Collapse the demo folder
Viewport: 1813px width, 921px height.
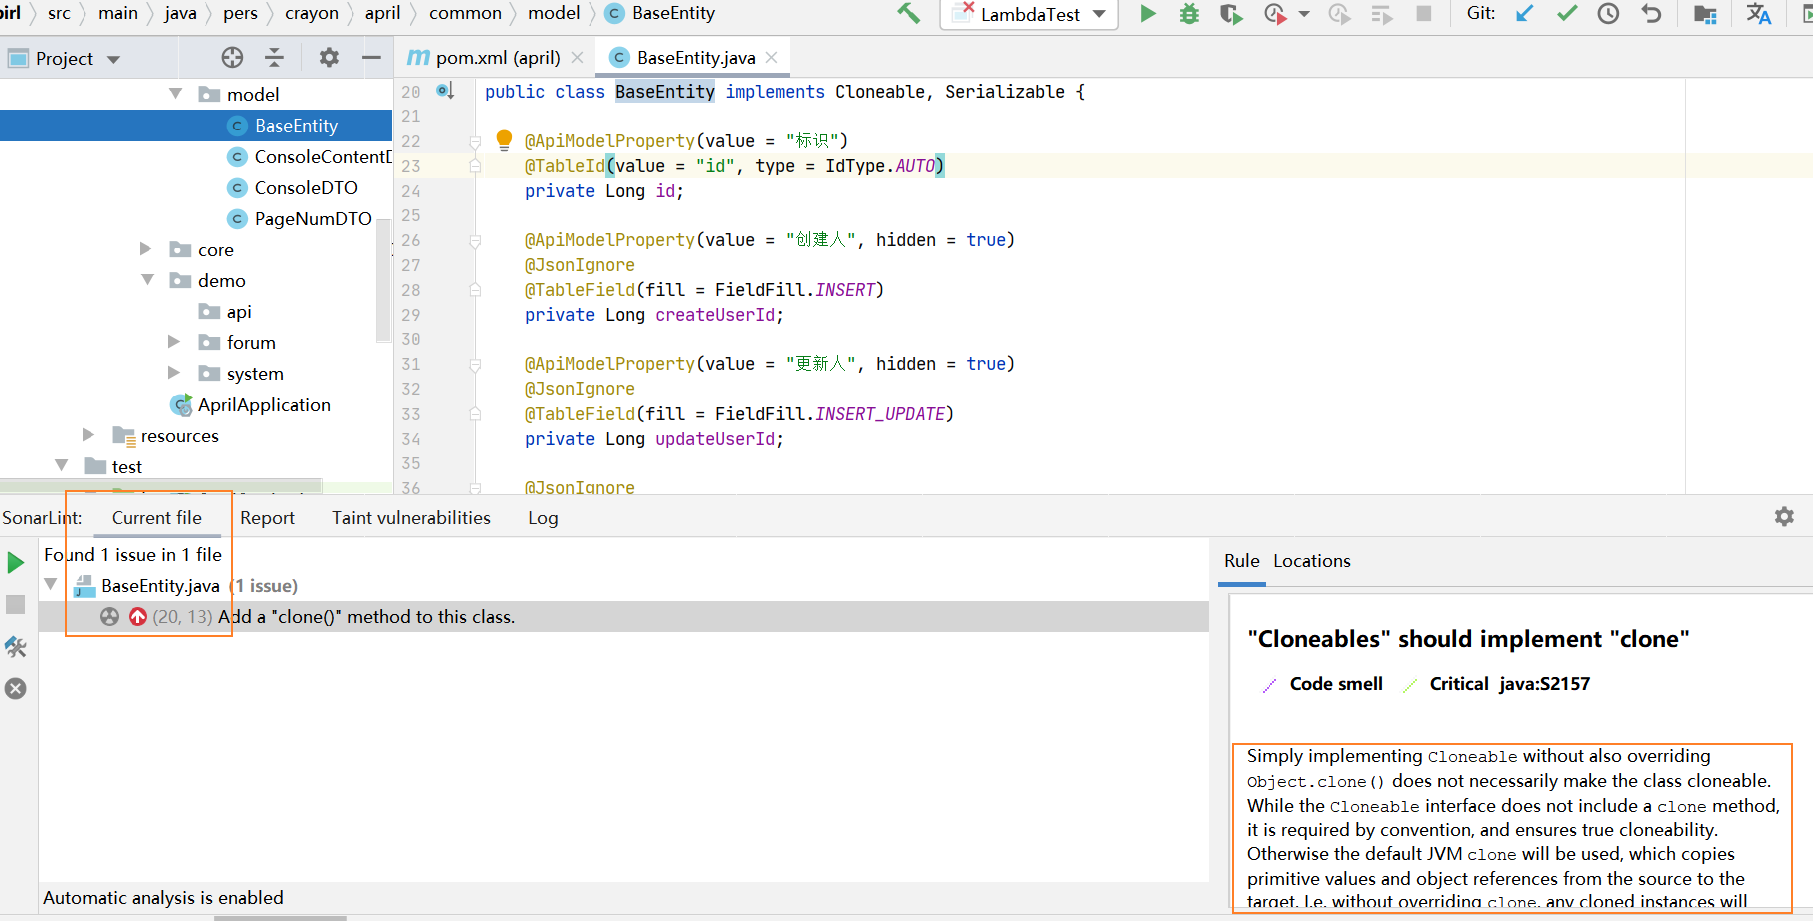point(148,280)
